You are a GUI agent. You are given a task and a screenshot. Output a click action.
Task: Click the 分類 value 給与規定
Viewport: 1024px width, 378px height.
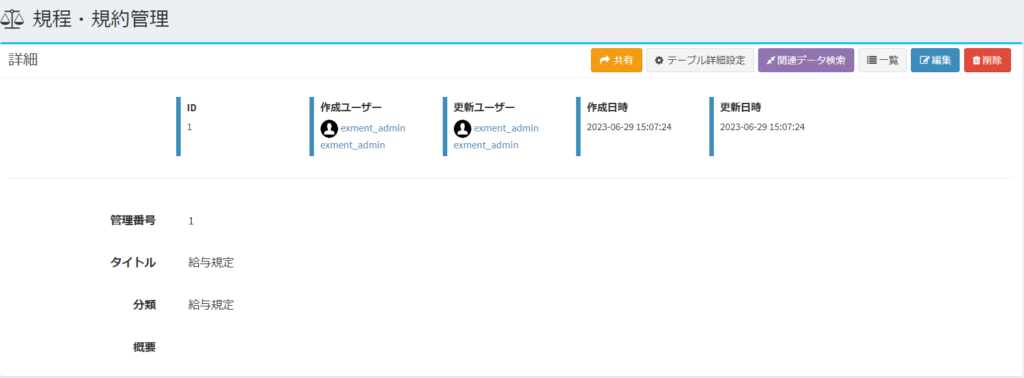[x=211, y=305]
